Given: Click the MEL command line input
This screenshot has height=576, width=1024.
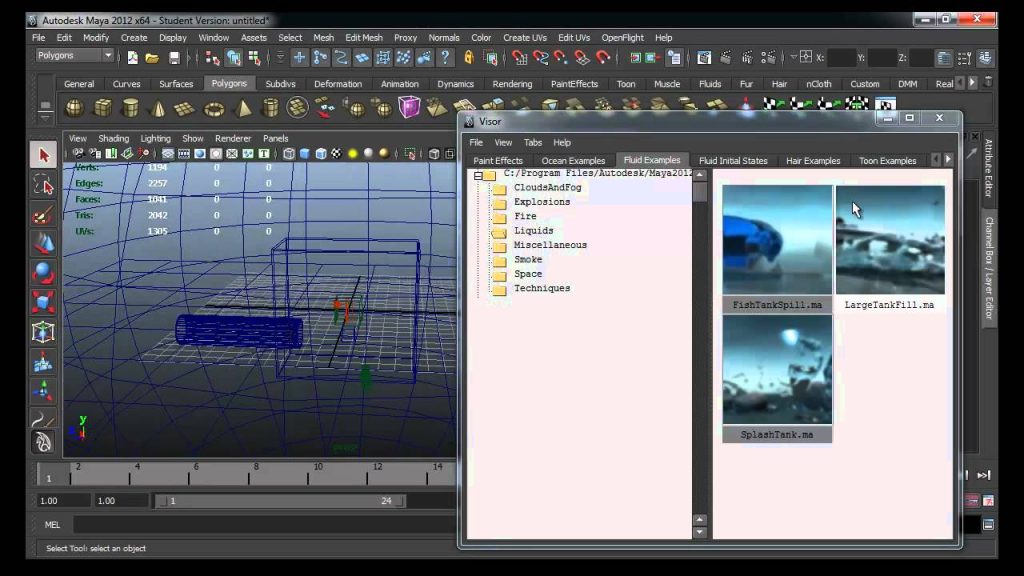Looking at the screenshot, I should (x=264, y=524).
